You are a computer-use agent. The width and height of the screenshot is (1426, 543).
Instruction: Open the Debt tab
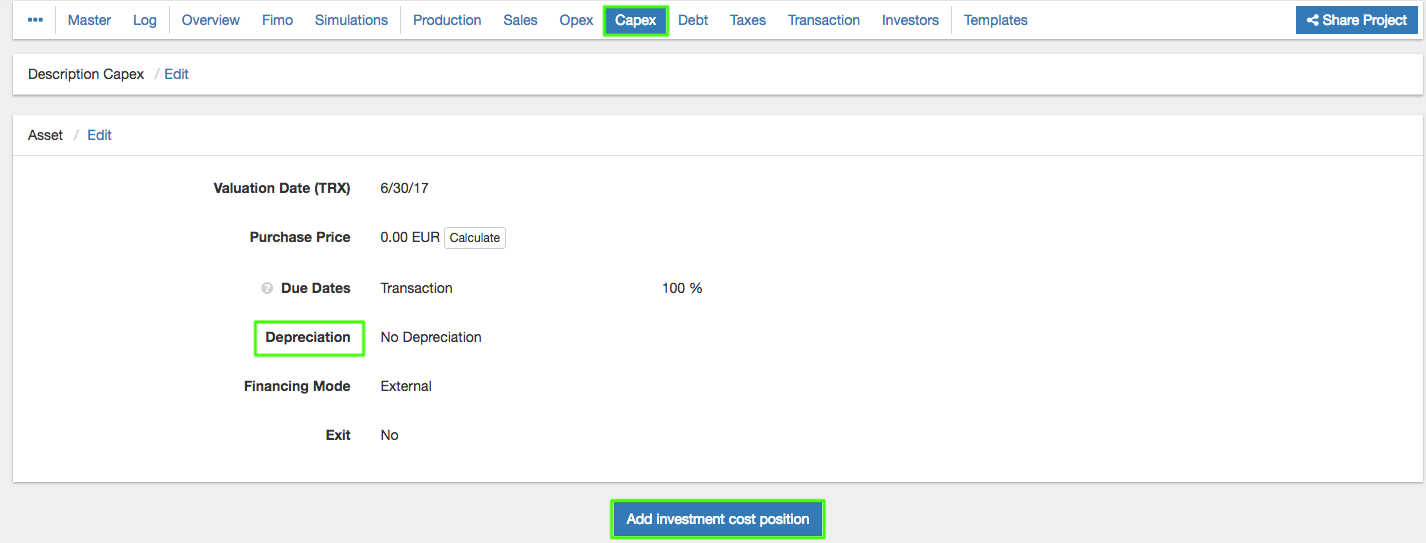[x=693, y=20]
